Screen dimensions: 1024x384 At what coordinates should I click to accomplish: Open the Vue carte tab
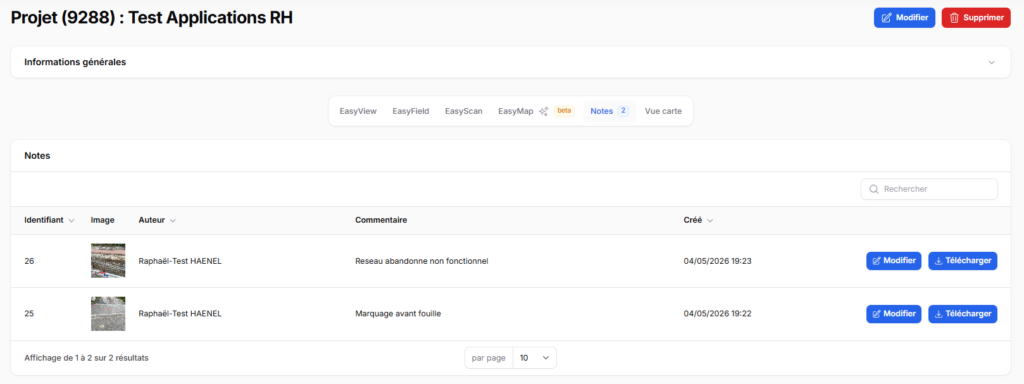point(663,111)
